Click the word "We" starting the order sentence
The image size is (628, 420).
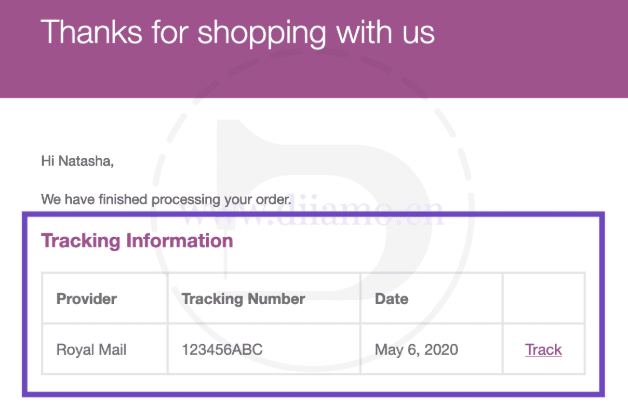click(x=52, y=198)
